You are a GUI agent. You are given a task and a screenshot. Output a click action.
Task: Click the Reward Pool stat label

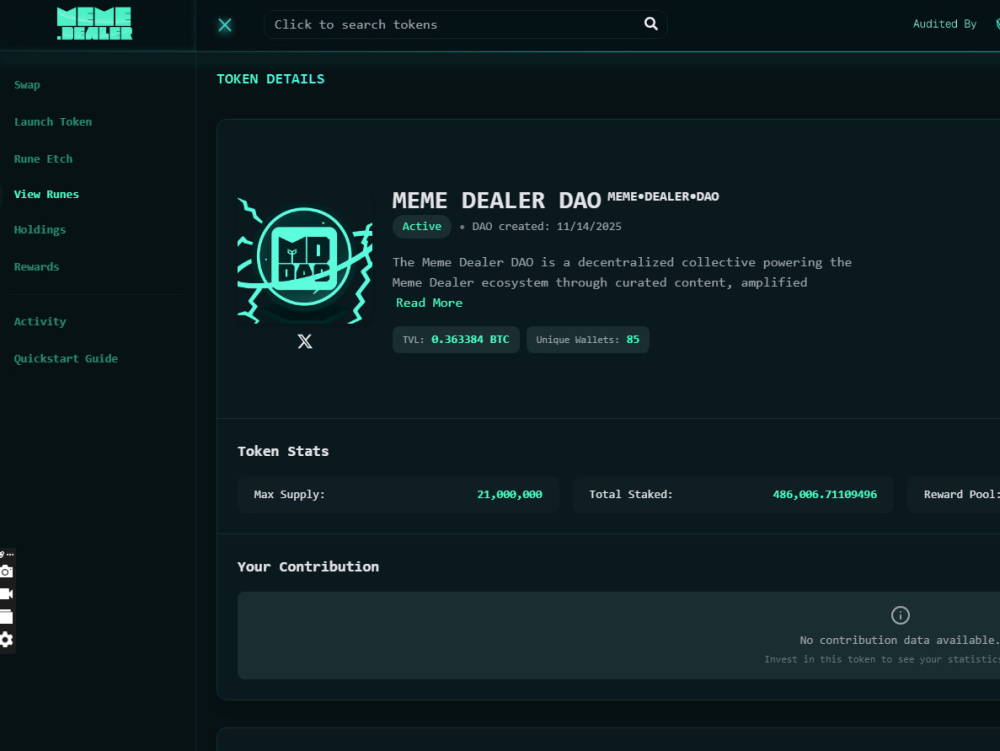click(961, 494)
